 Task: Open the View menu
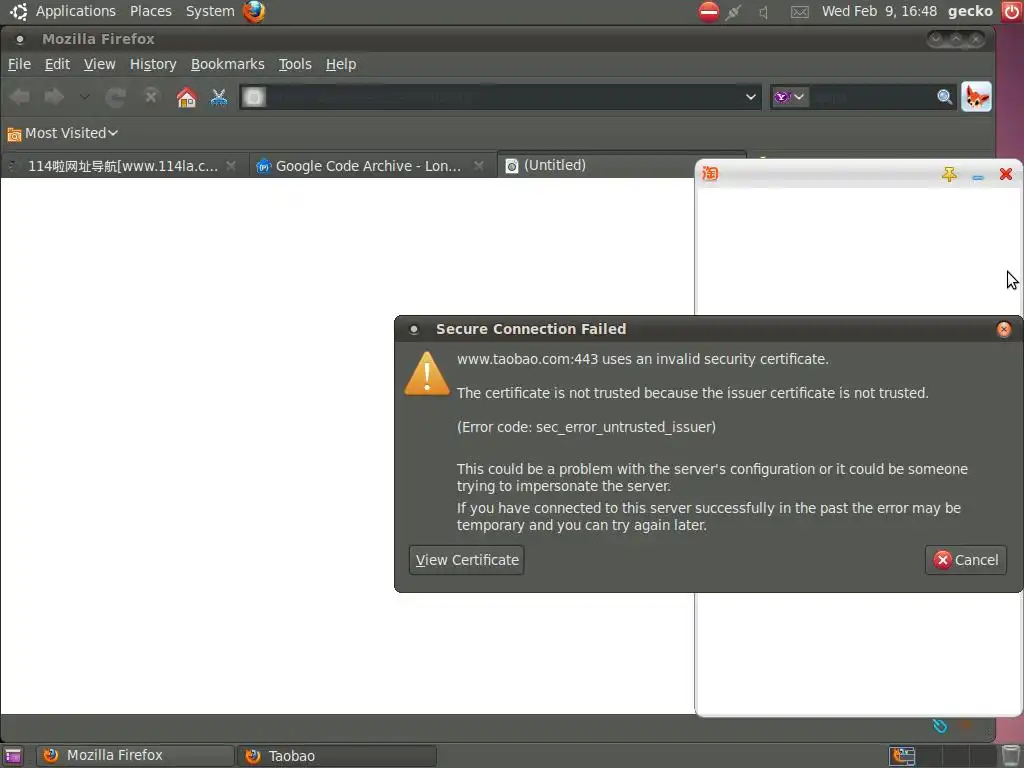point(99,64)
